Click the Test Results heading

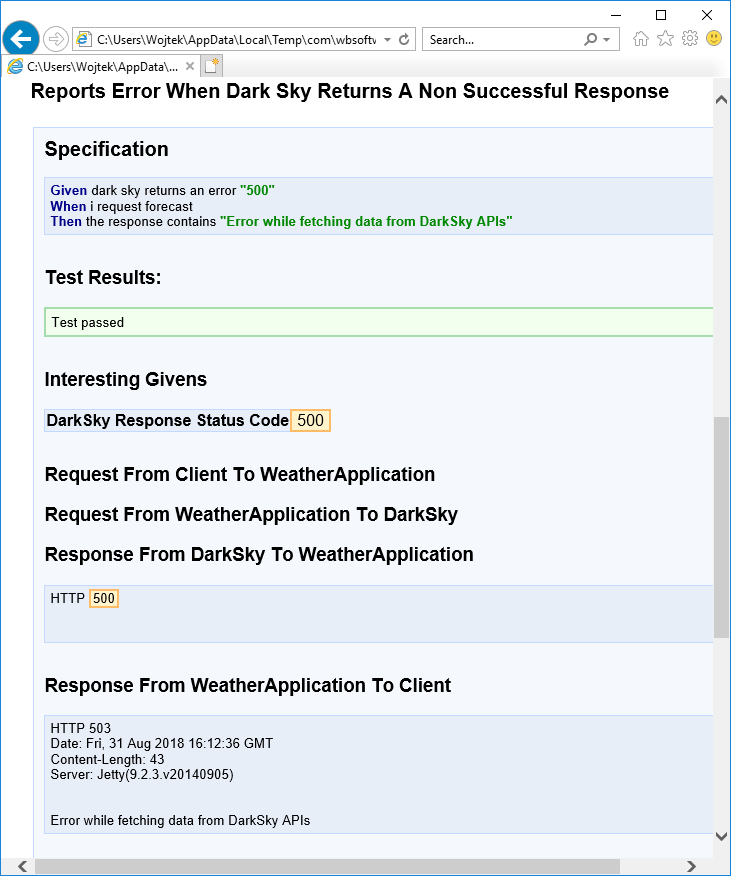[x=103, y=278]
